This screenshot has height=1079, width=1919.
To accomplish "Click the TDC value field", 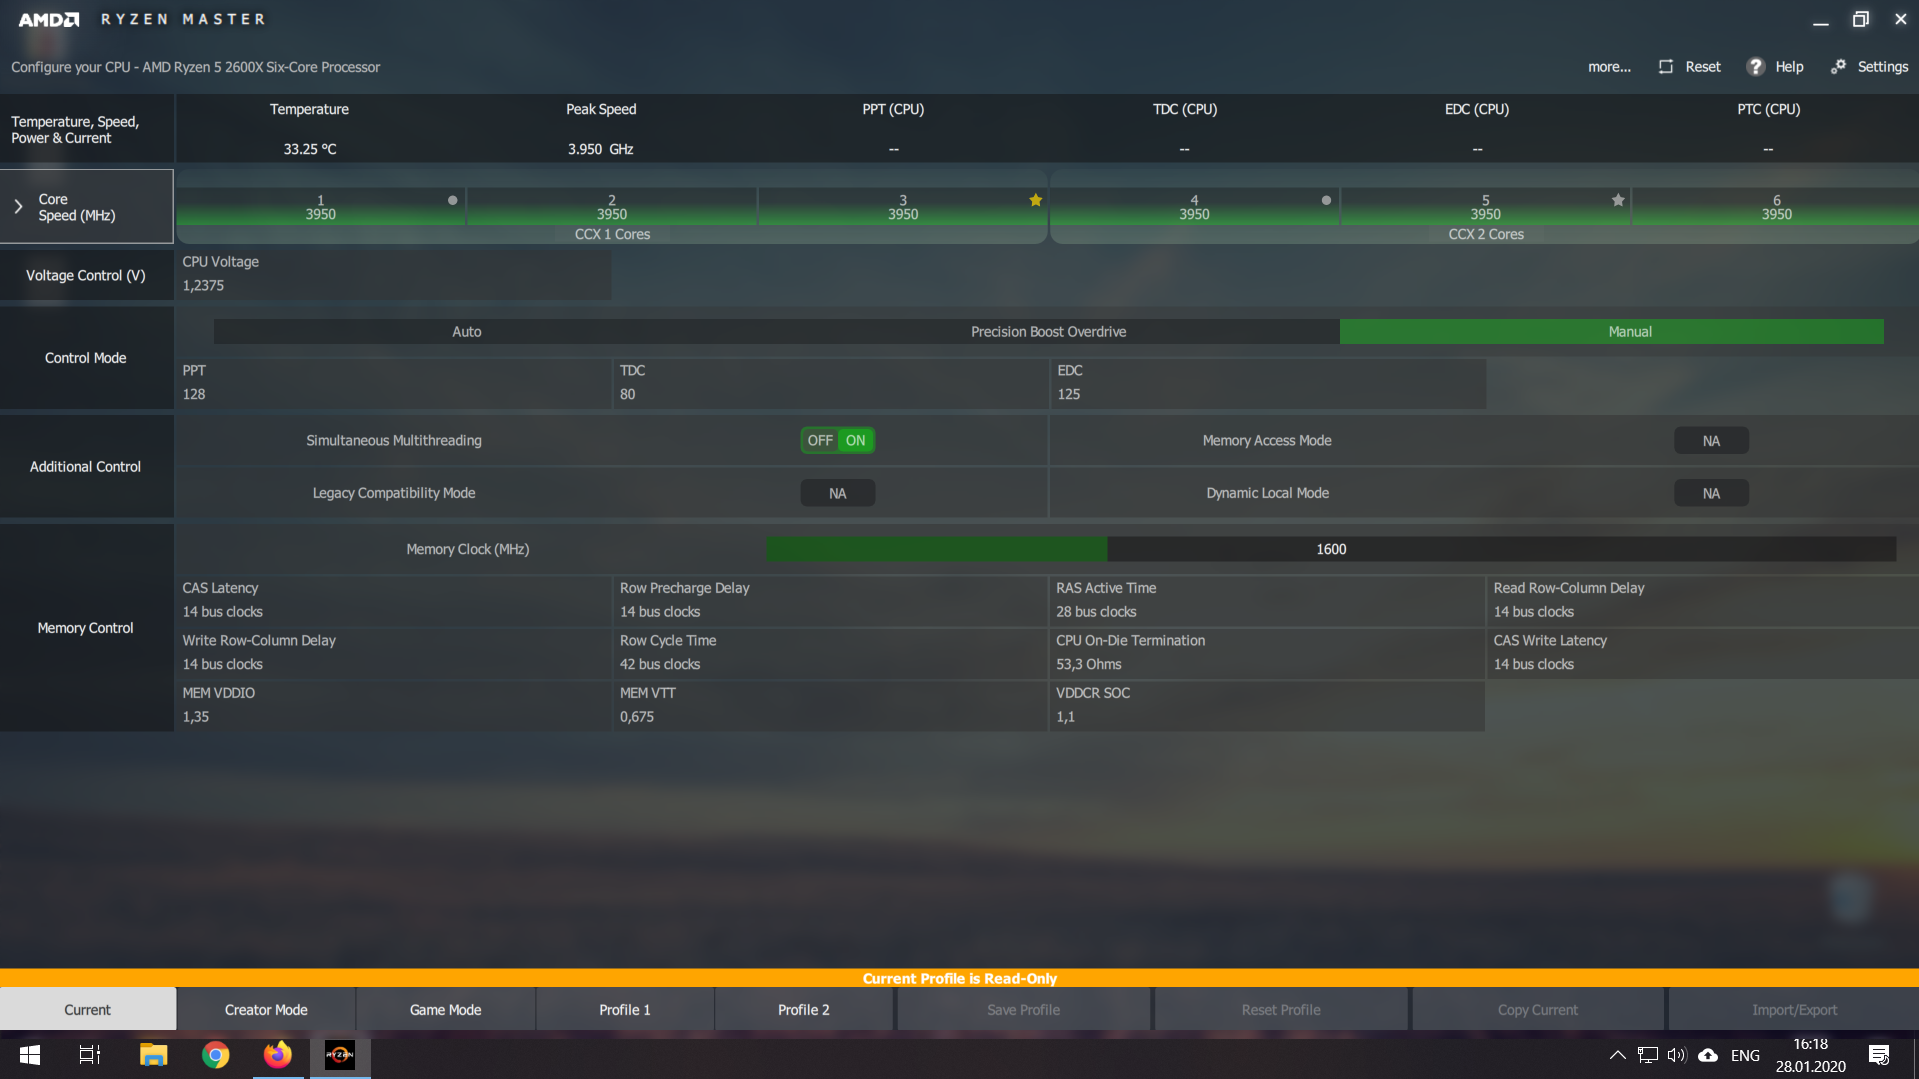I will [x=831, y=382].
